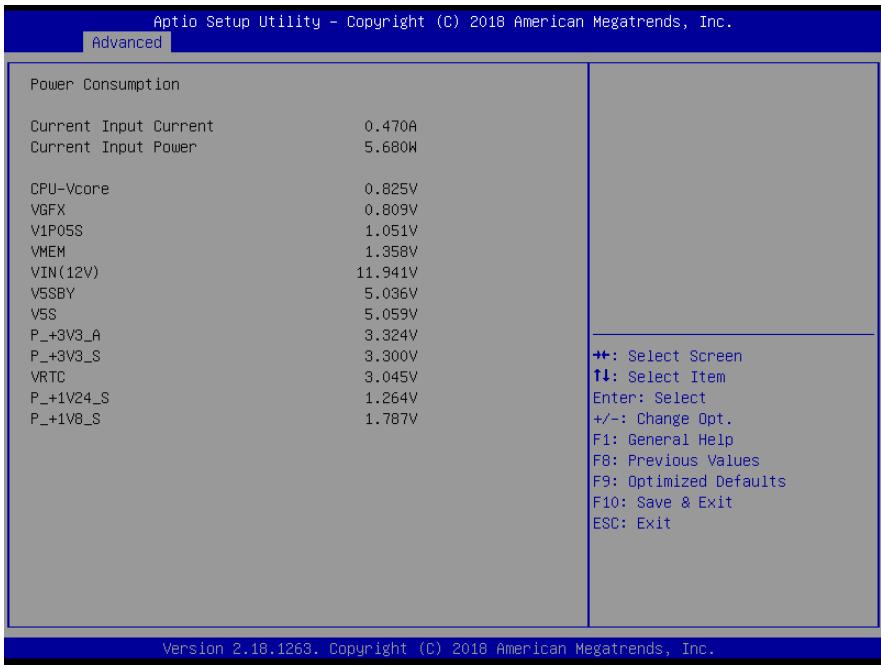
Task: Select the V5SBY voltage row
Action: 224,293
